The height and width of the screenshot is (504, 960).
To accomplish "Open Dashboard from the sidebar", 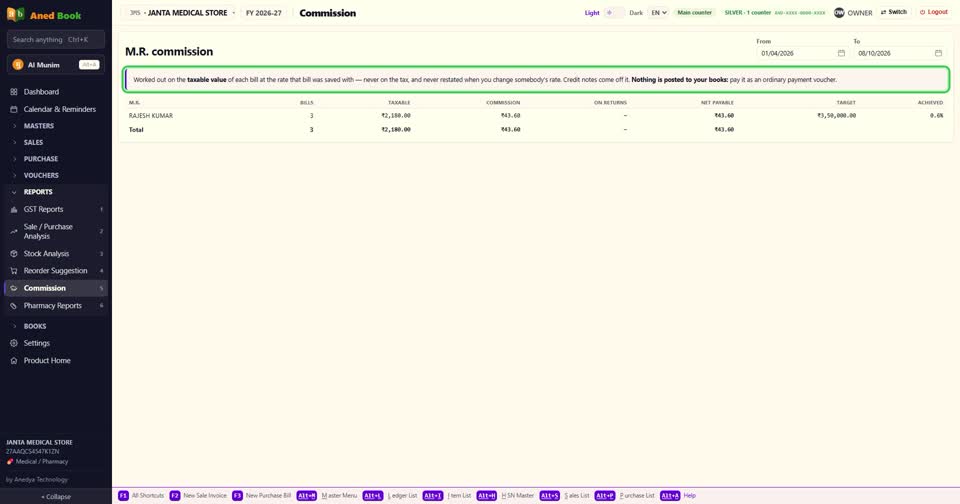I will 55,92.
